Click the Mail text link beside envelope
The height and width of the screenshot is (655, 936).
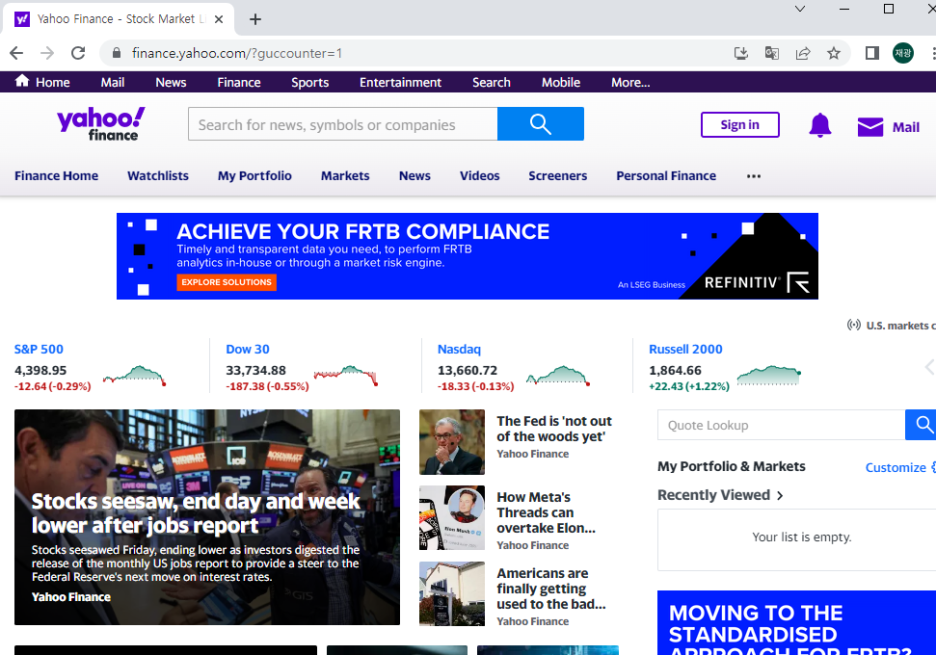coord(906,127)
